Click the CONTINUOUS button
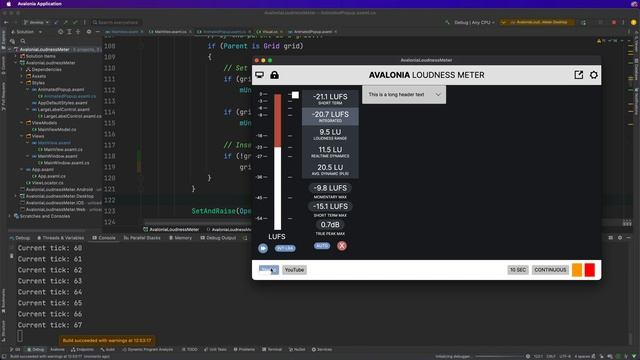This screenshot has height=360, width=640. coord(550,270)
